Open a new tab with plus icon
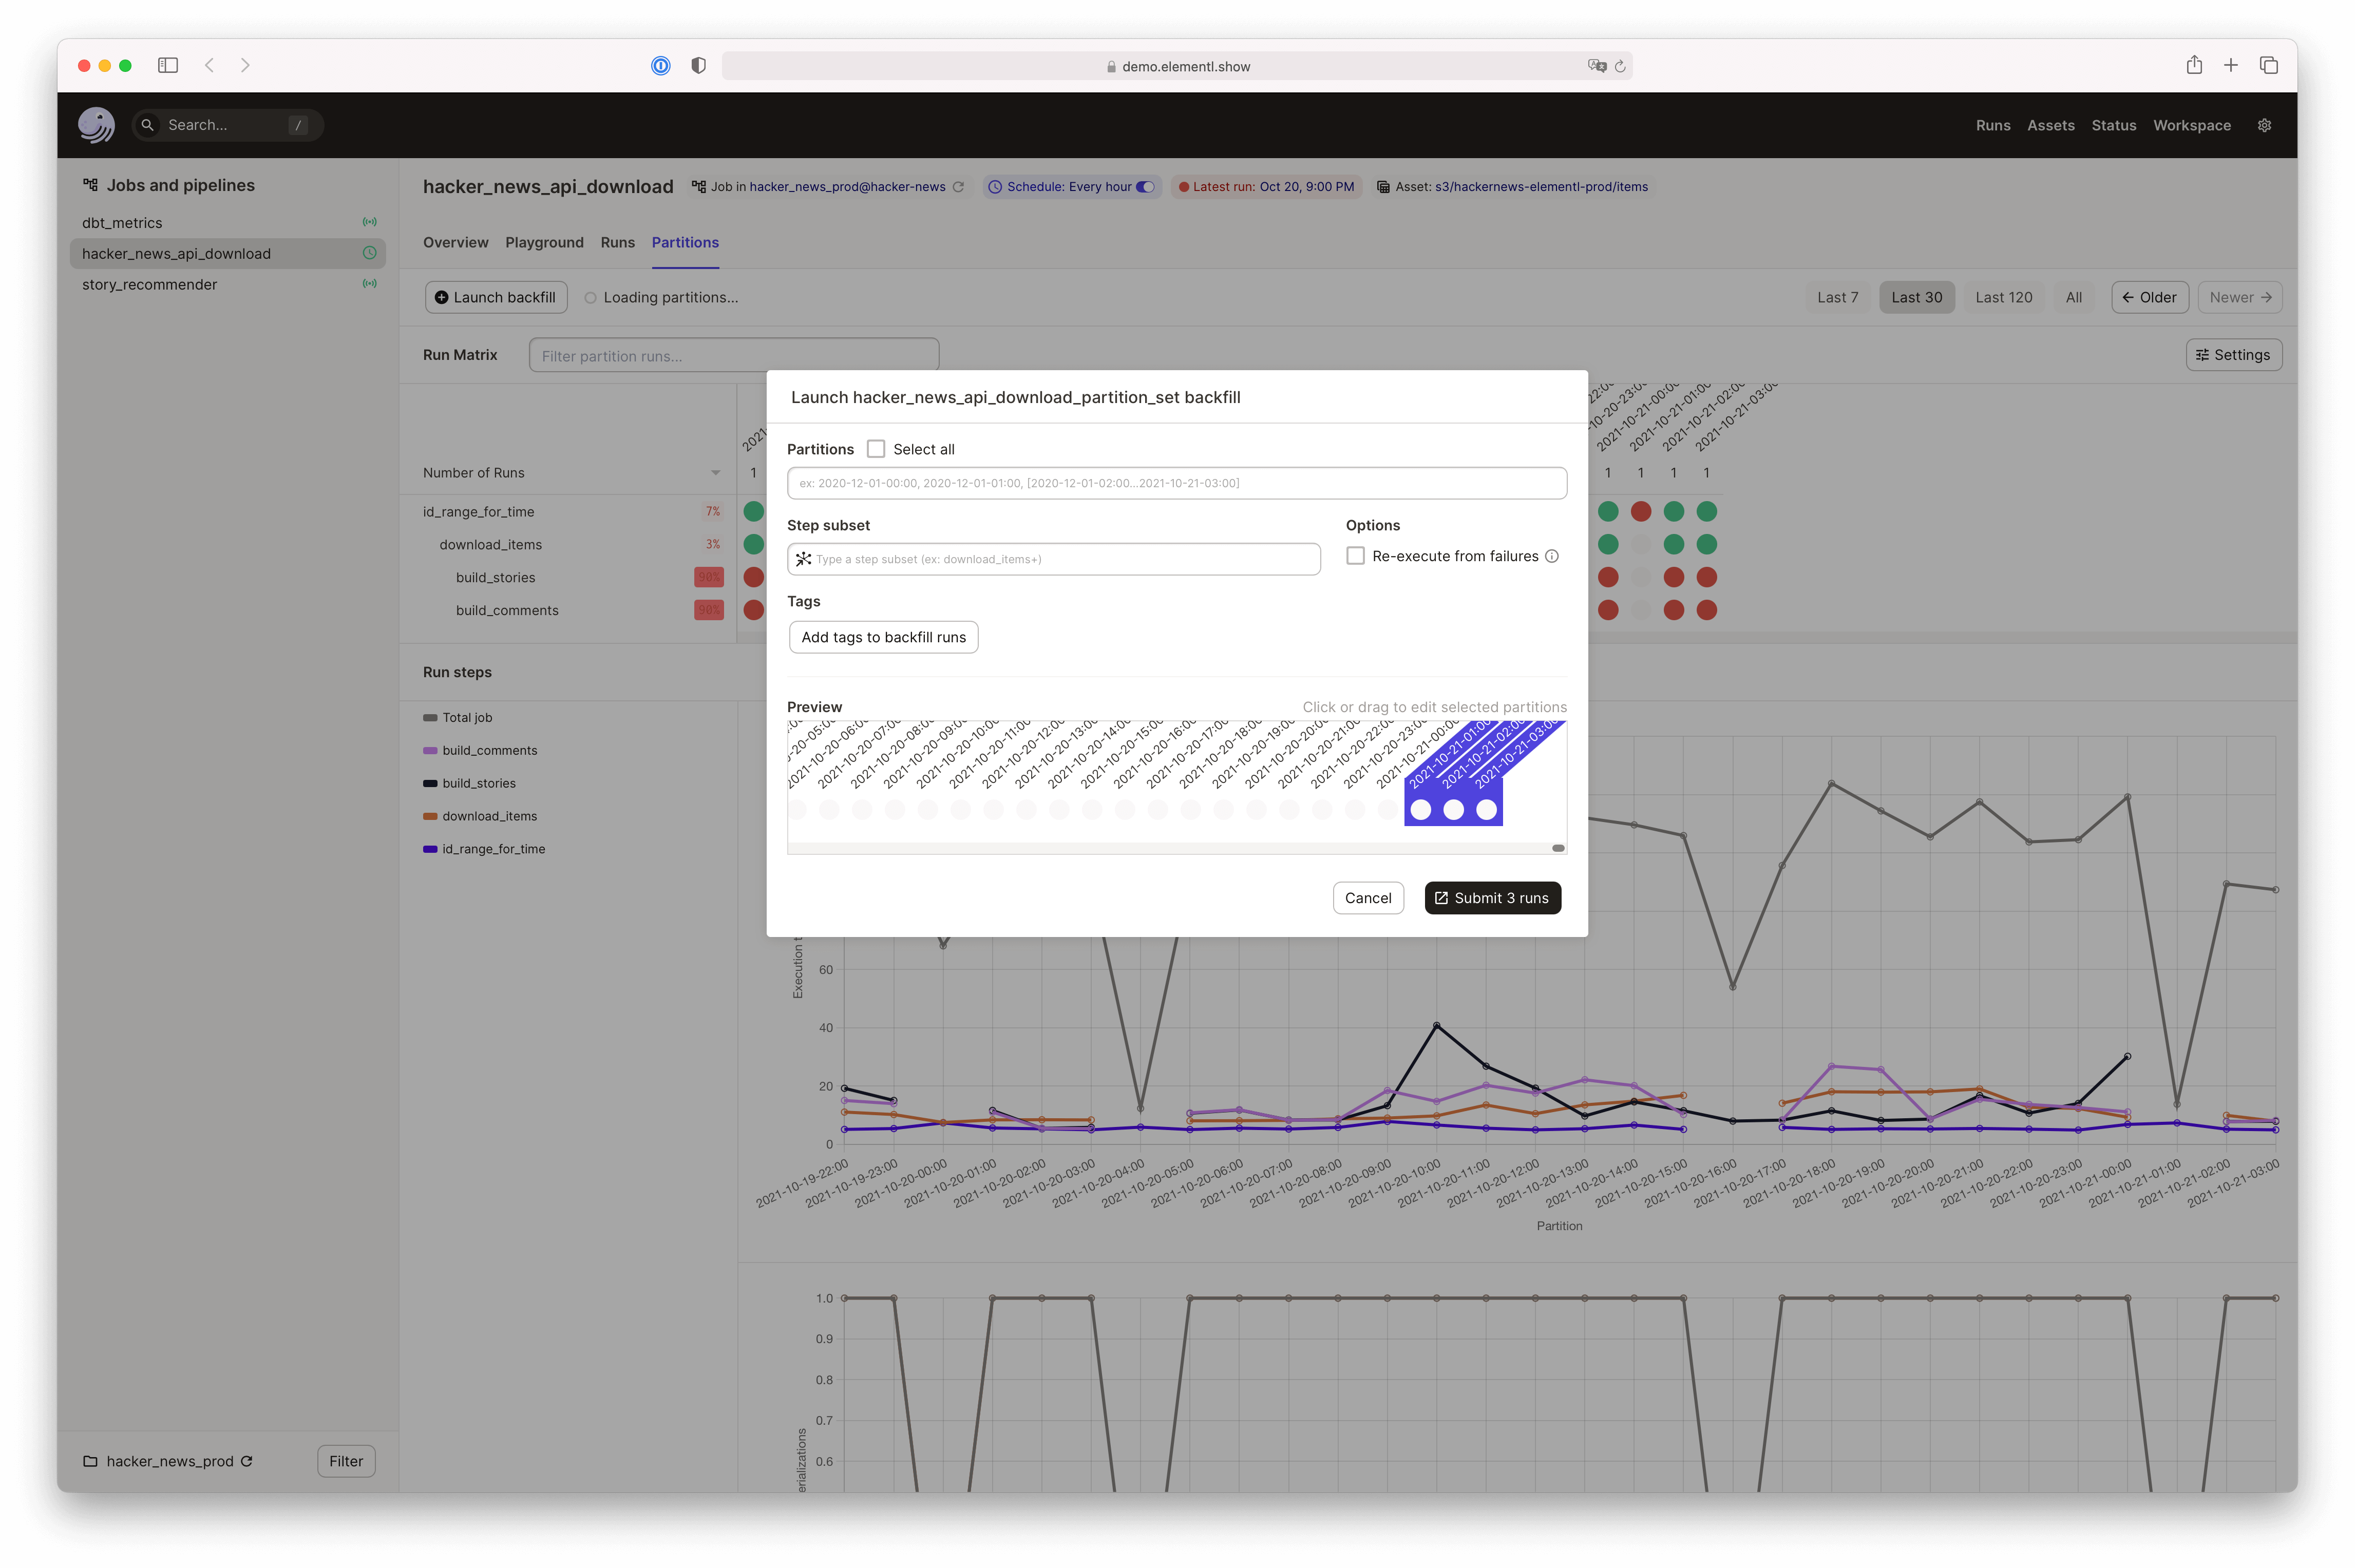This screenshot has height=1568, width=2355. pyautogui.click(x=2231, y=65)
